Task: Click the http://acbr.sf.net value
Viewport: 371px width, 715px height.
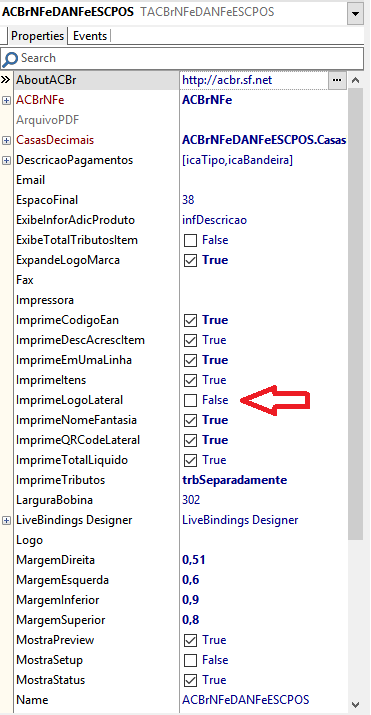Action: (227, 80)
